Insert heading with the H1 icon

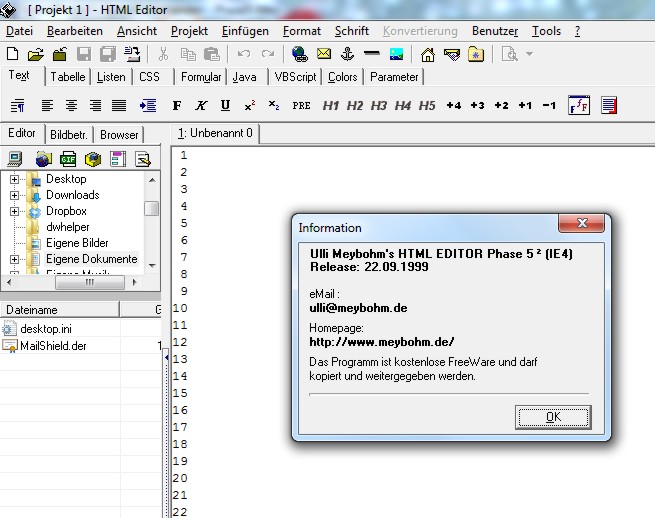tap(331, 105)
